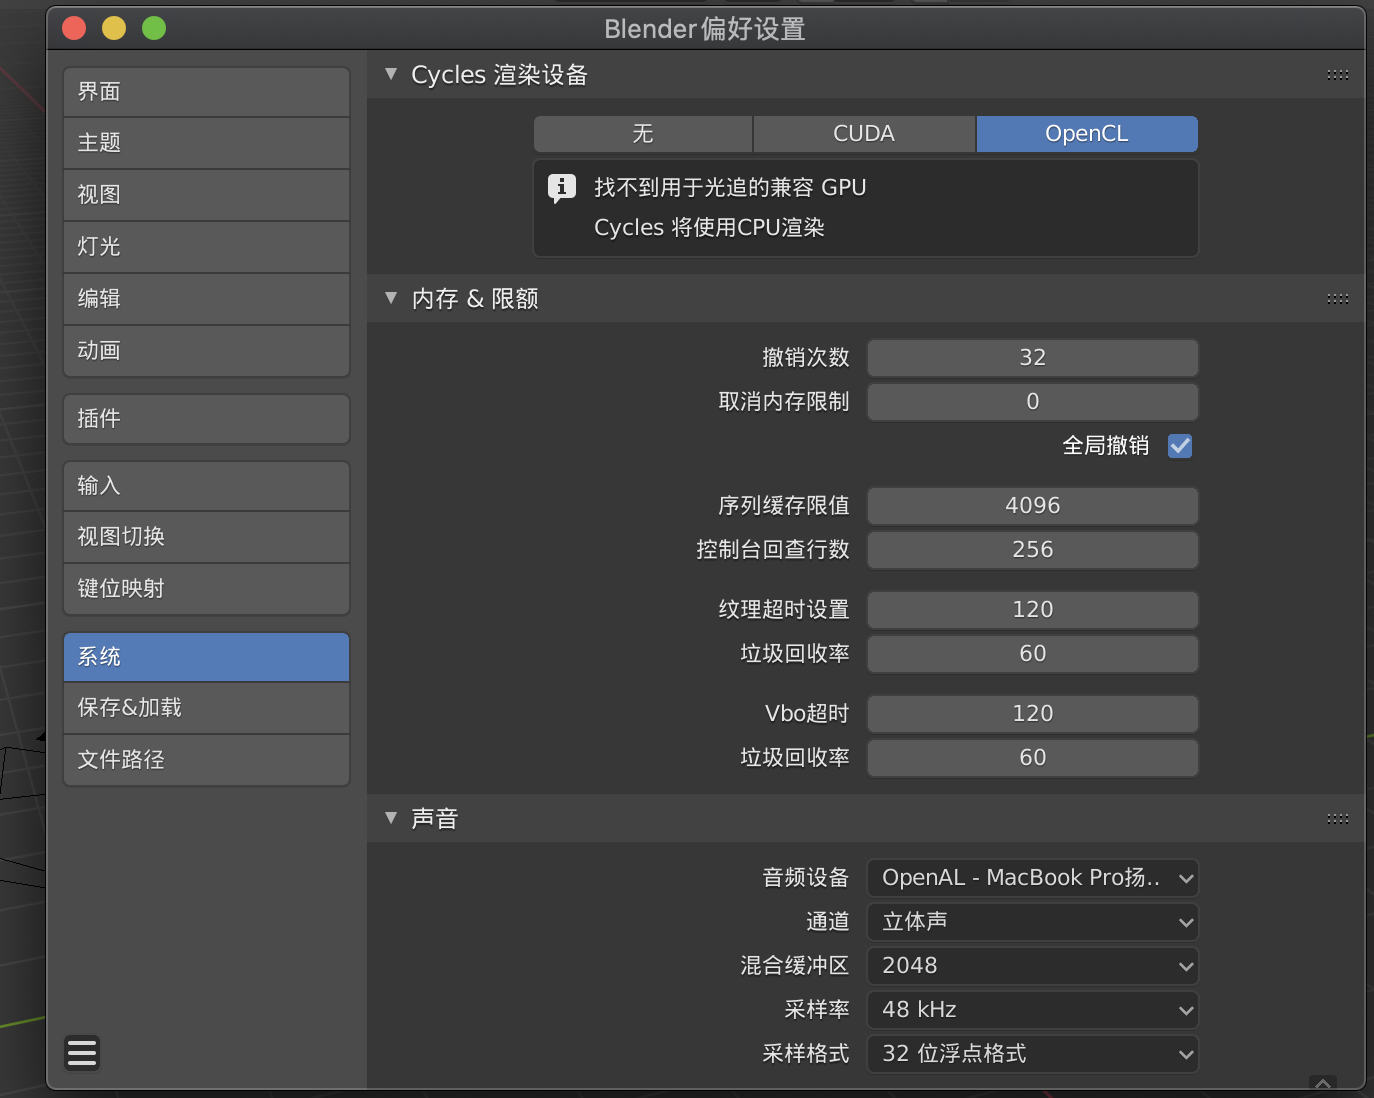The height and width of the screenshot is (1098, 1374).
Task: Open the 音频设备 dropdown
Action: tap(1032, 878)
